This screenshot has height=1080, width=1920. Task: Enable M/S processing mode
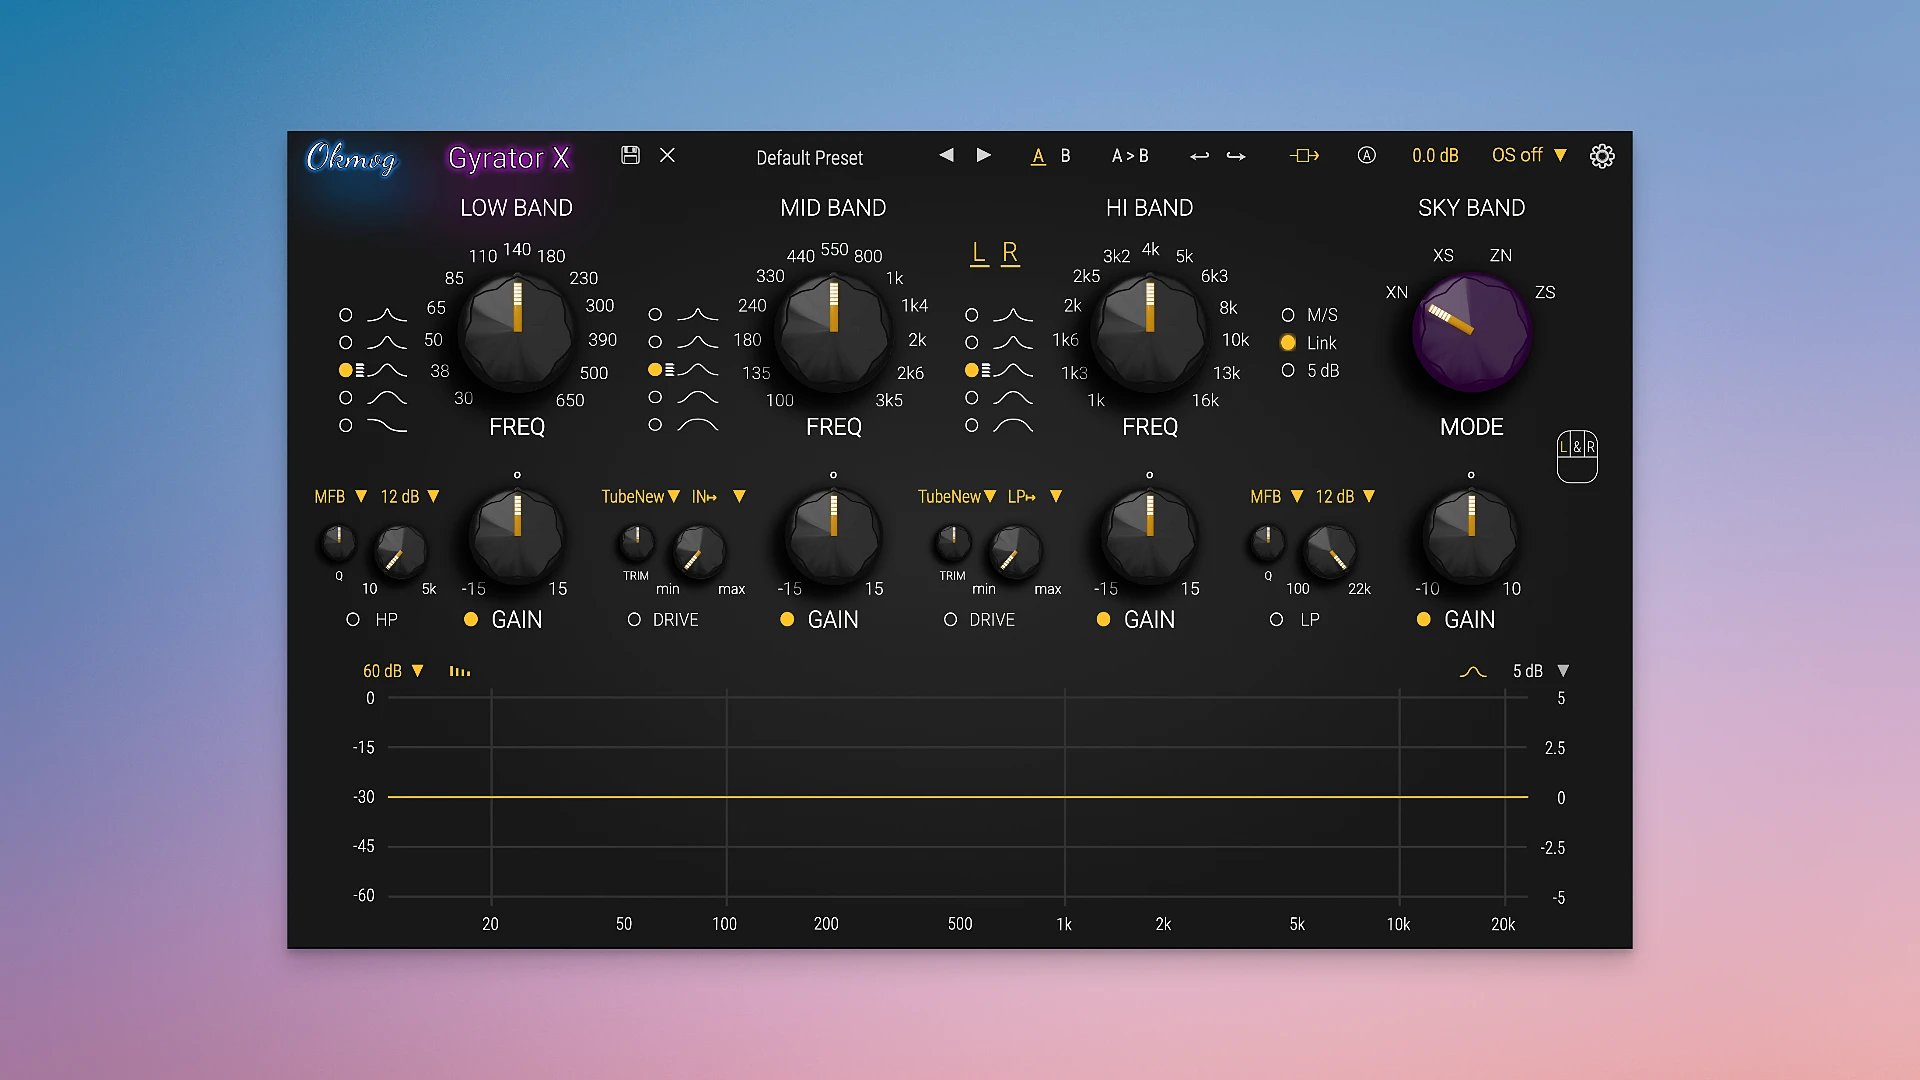pos(1288,314)
